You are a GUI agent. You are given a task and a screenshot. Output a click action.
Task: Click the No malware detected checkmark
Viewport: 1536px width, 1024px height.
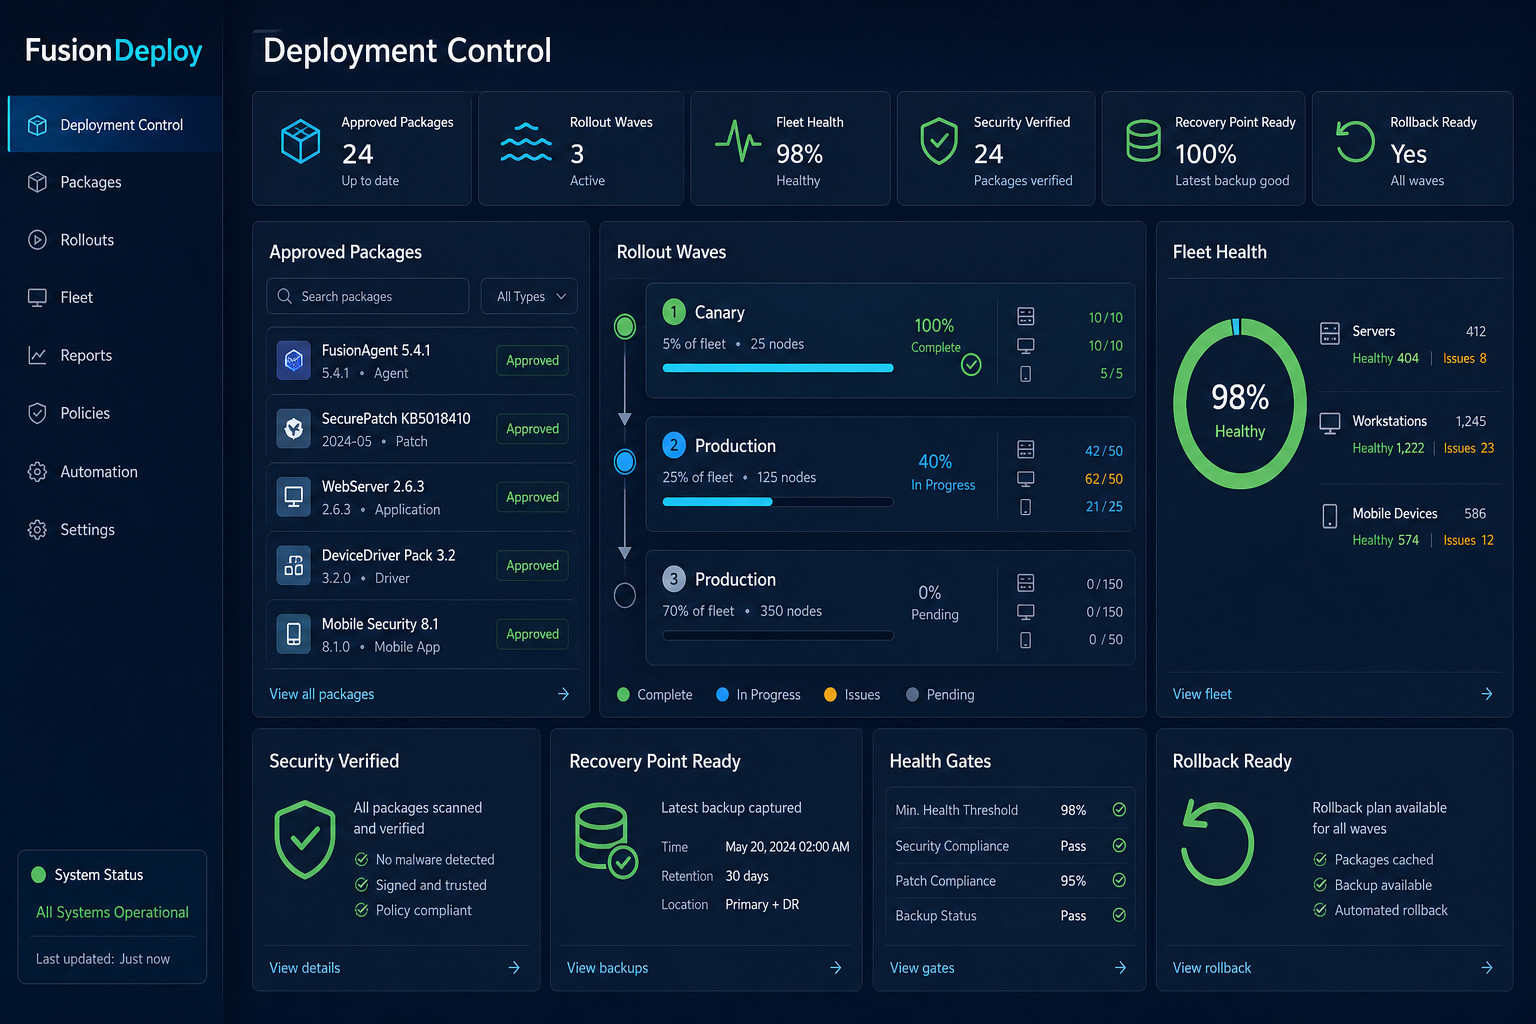click(362, 859)
